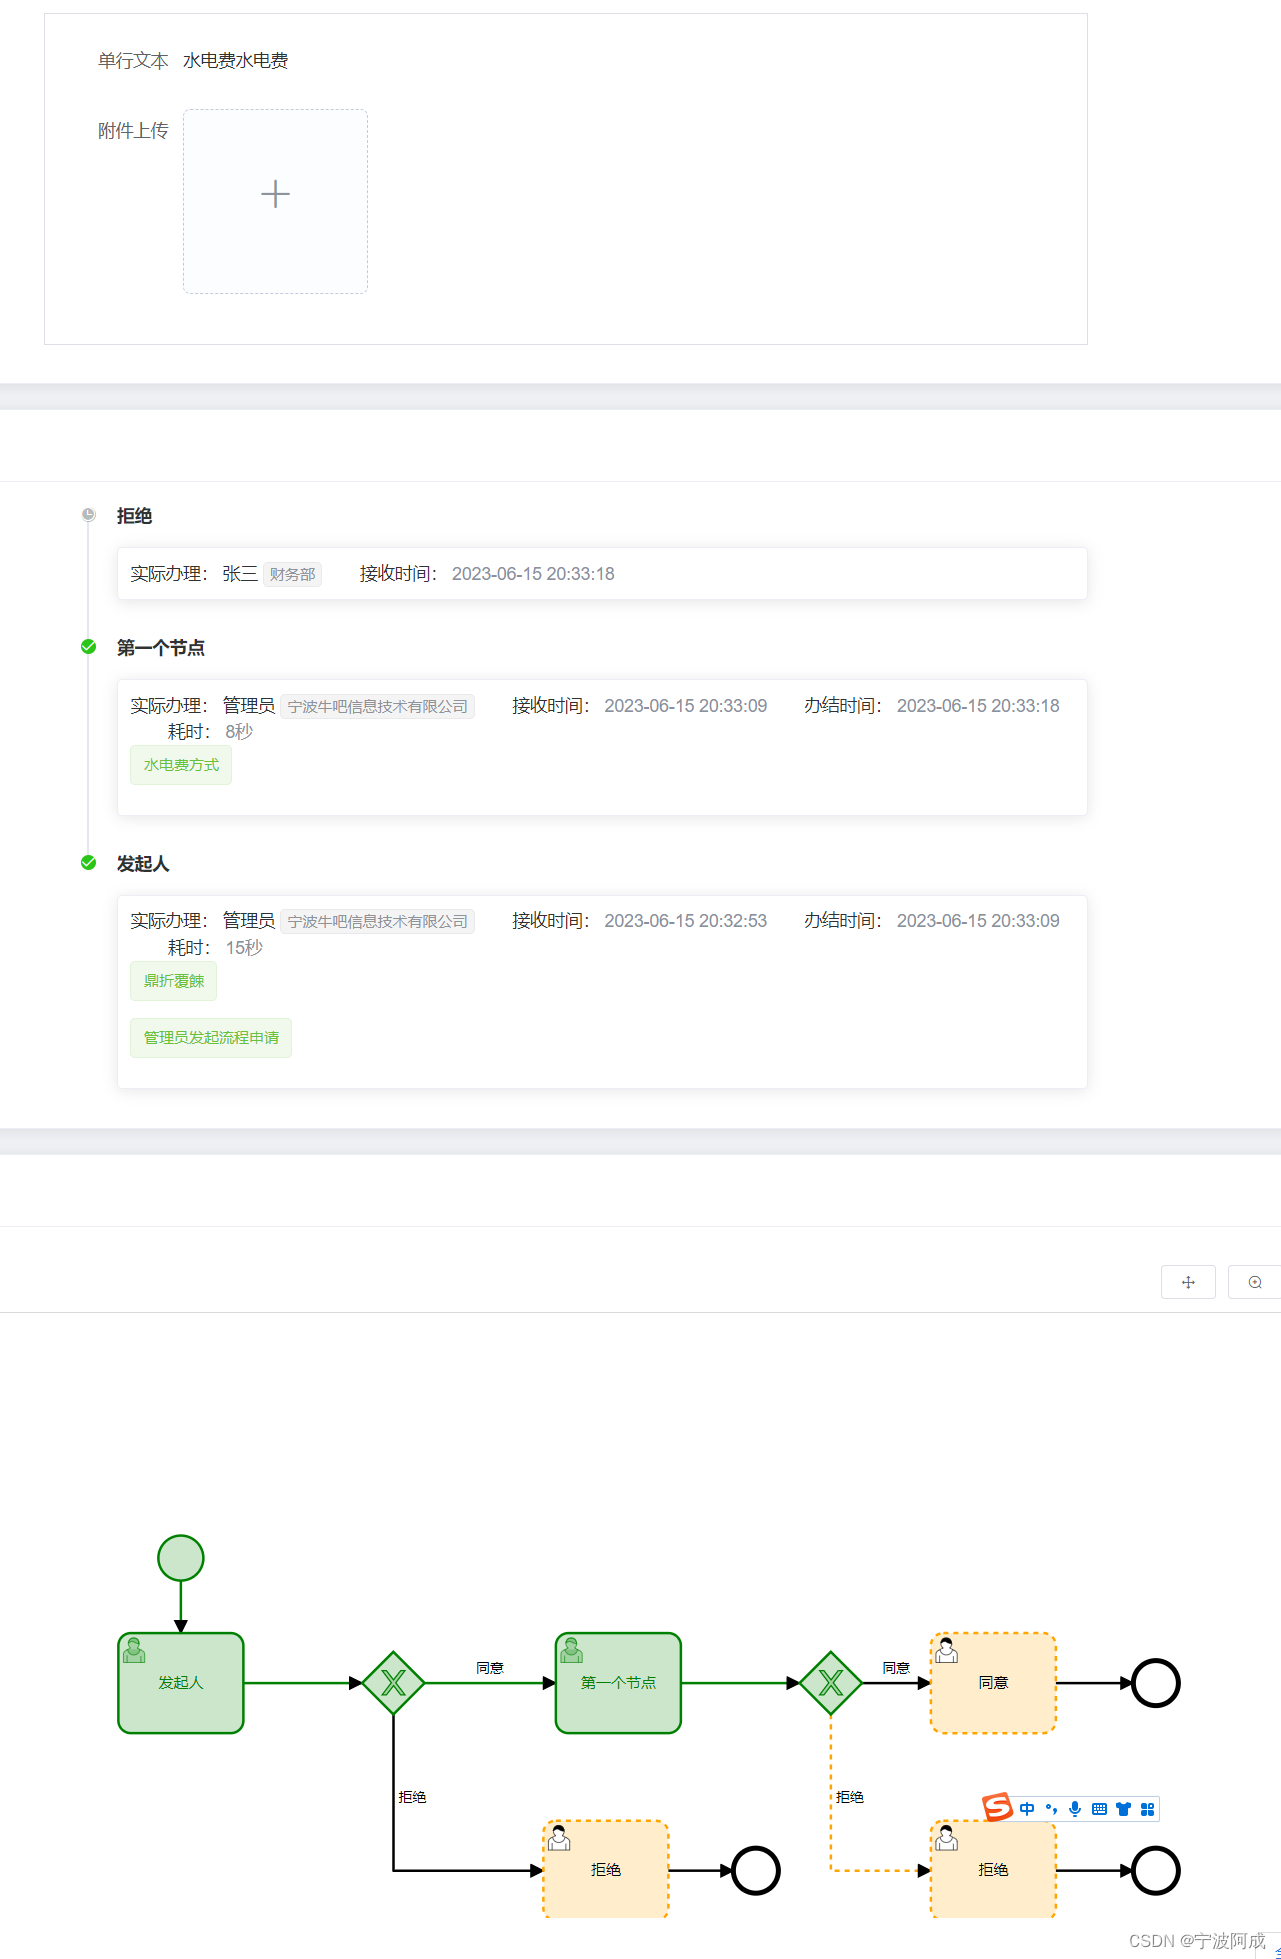Click the green 水电费方式 comment tag
The height and width of the screenshot is (1959, 1281).
(181, 765)
